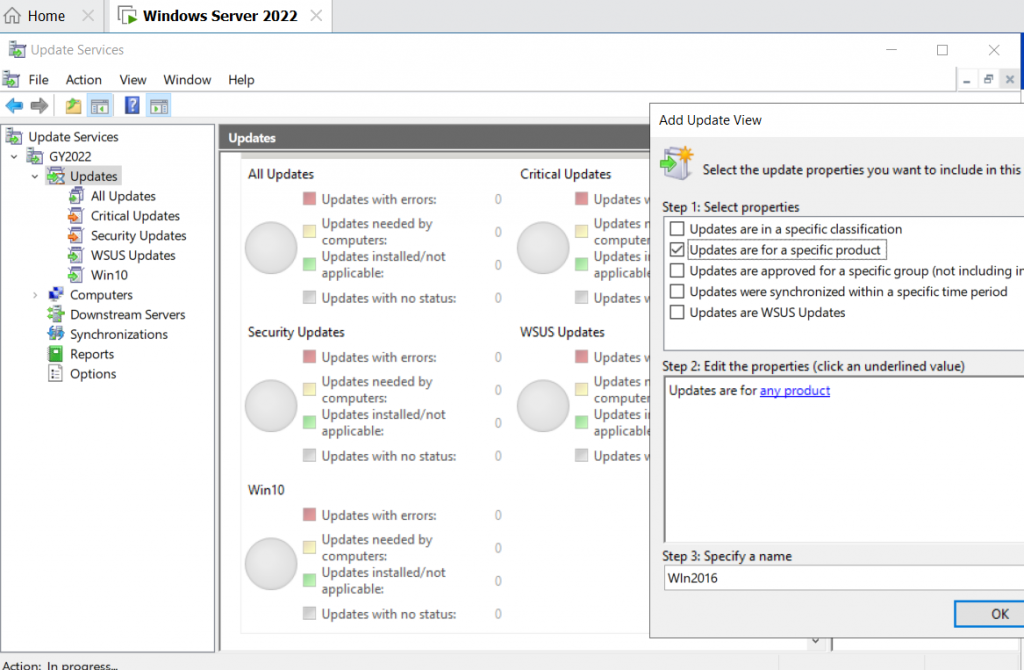Click the Critical Updates view icon
This screenshot has width=1024, height=670.
(76, 215)
